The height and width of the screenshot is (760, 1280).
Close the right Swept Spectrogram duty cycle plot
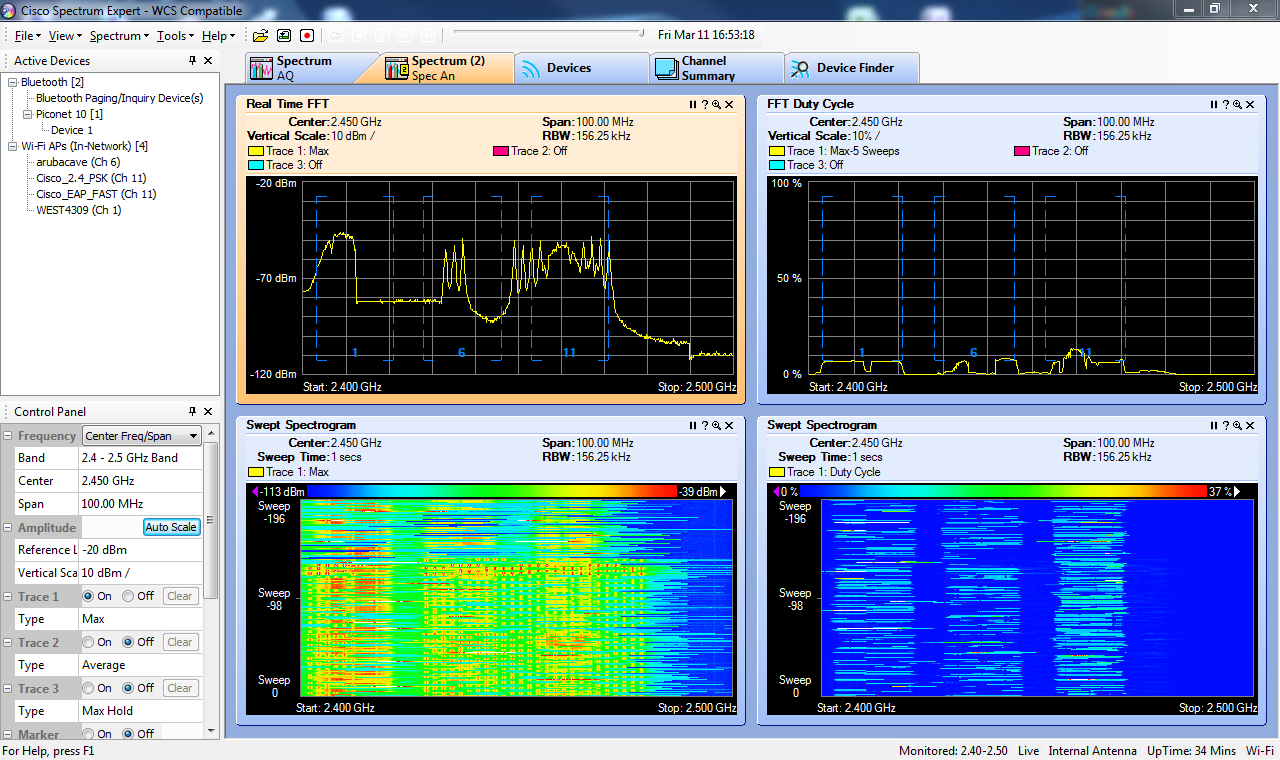[x=1250, y=425]
